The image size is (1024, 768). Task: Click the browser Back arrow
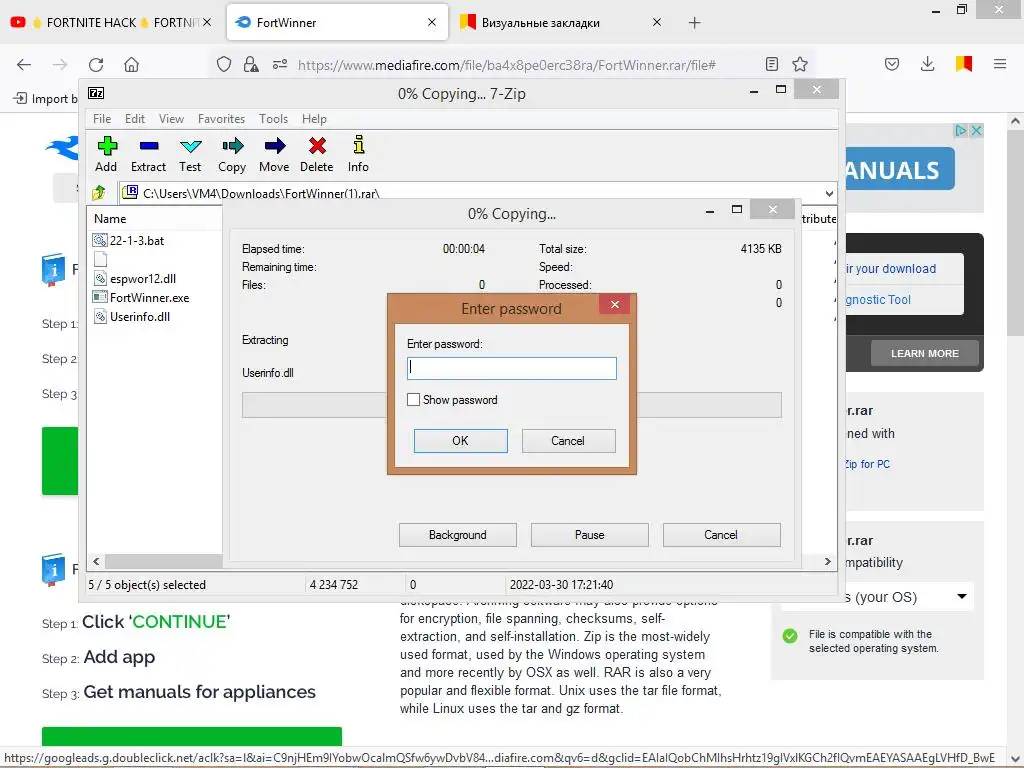24,64
